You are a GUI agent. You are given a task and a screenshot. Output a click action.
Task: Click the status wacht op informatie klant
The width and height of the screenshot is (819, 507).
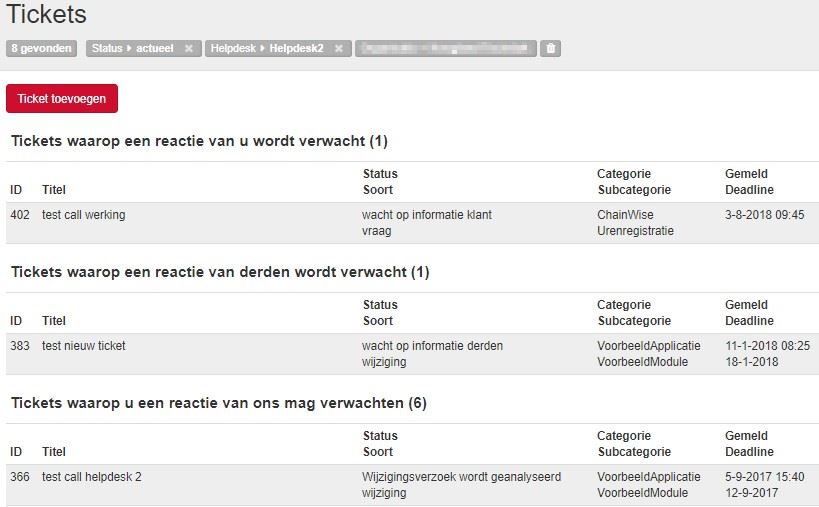[427, 215]
